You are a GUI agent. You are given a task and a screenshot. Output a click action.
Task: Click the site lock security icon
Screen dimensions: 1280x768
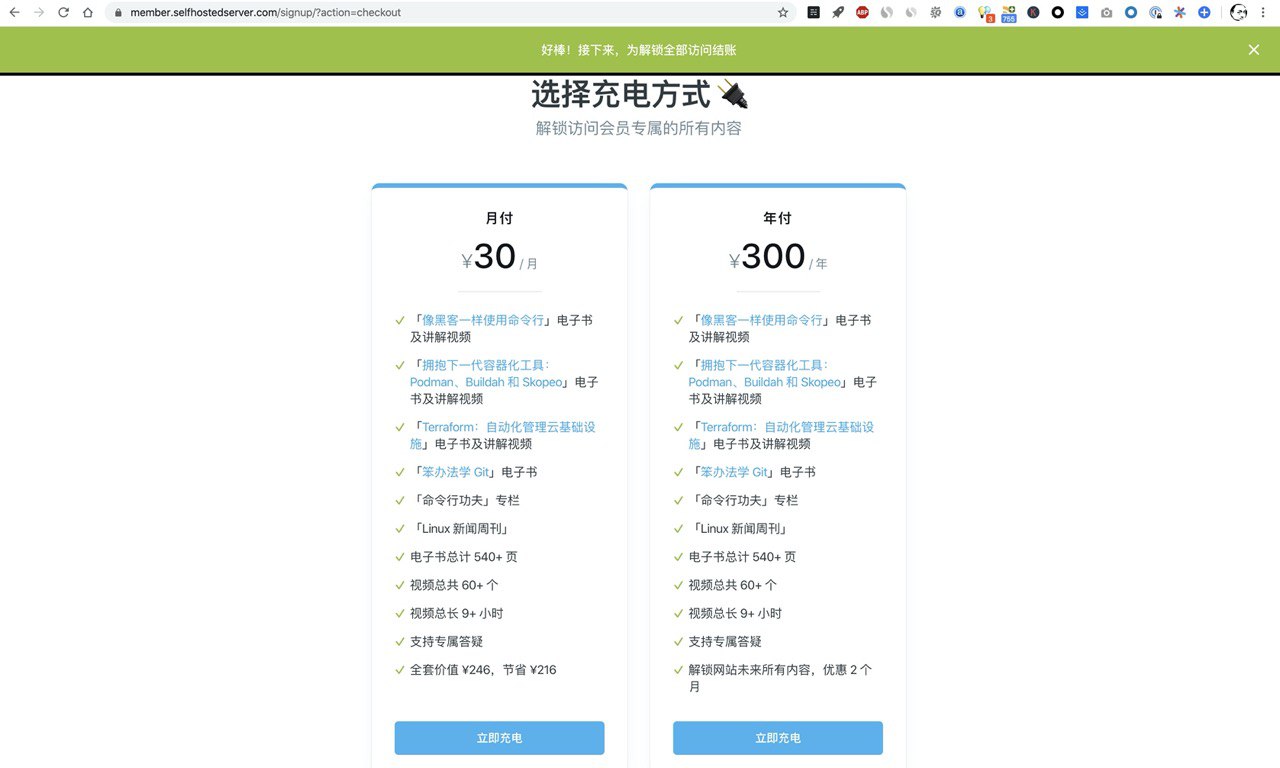(x=118, y=13)
